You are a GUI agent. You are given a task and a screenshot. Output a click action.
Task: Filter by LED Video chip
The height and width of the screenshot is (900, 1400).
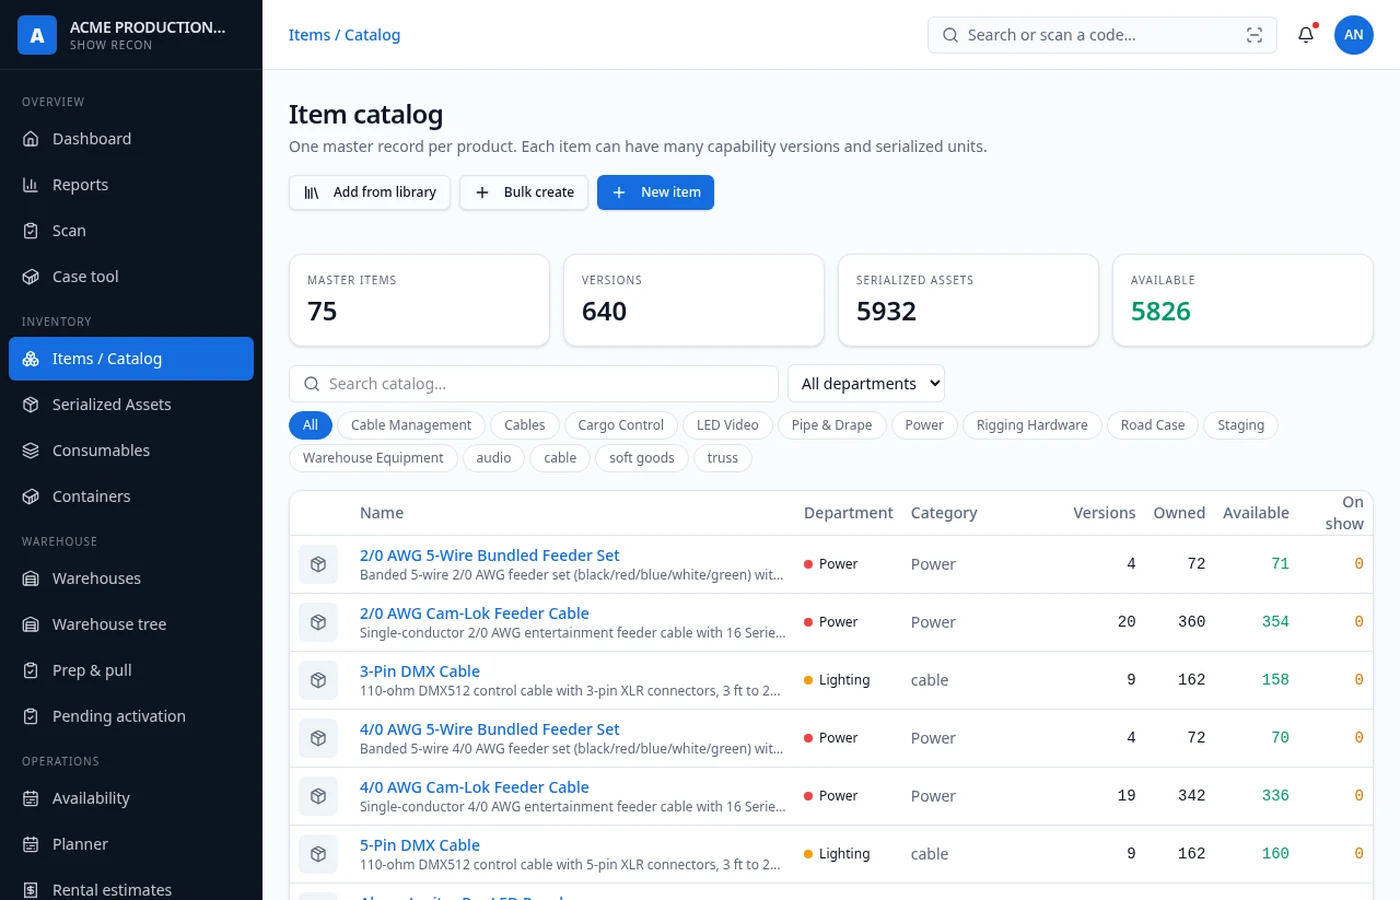pos(727,425)
